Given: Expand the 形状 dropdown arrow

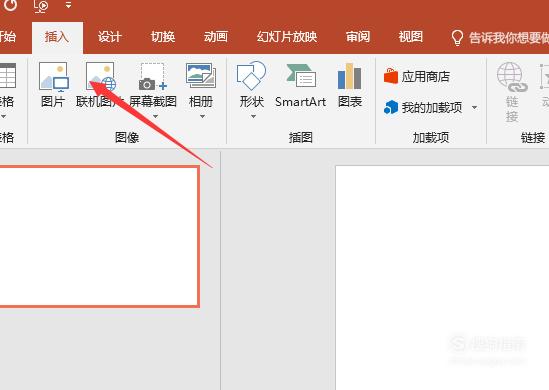Looking at the screenshot, I should coord(253,116).
